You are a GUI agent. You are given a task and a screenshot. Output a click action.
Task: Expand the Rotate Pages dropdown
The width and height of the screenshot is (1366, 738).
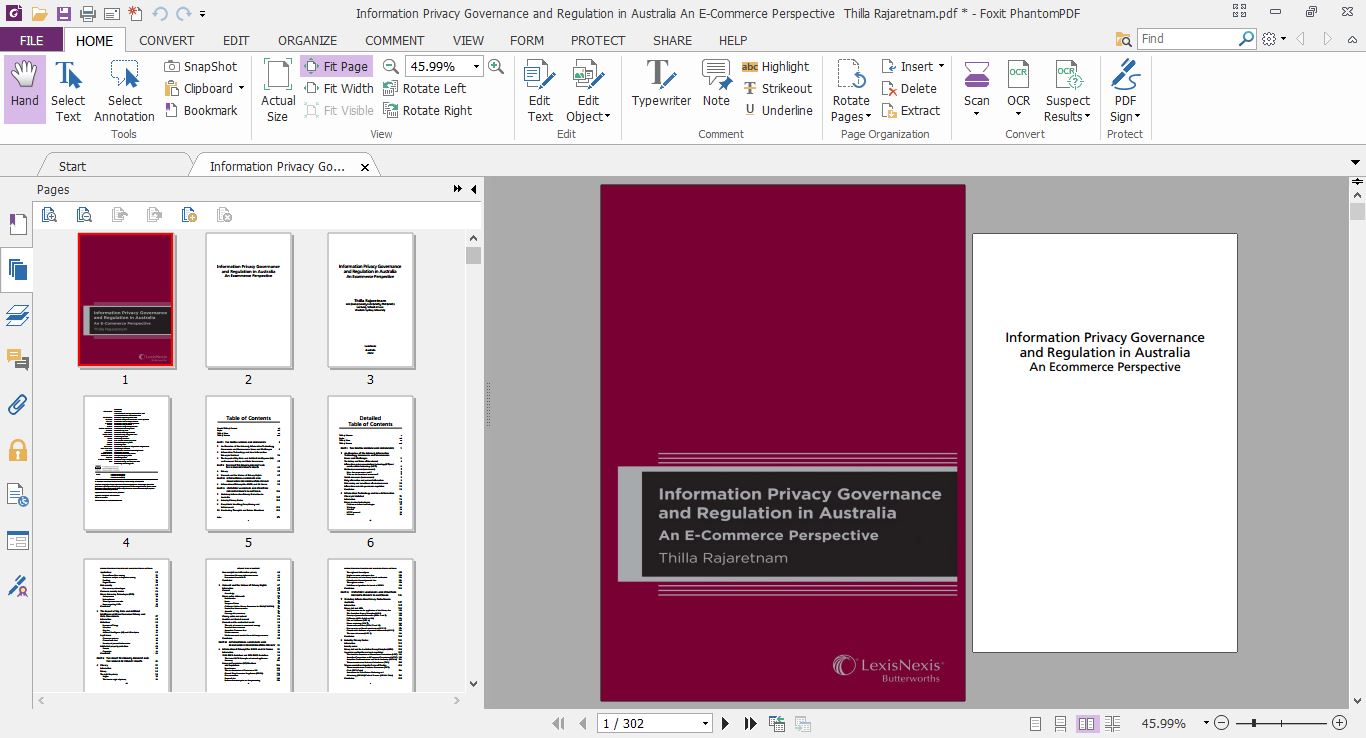click(x=868, y=116)
